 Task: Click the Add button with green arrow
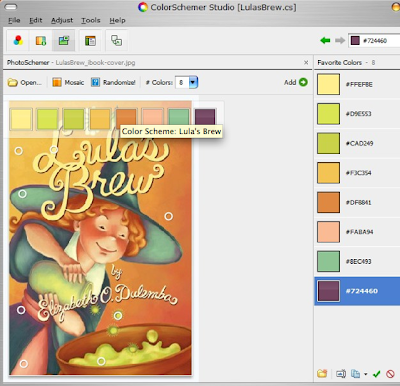coord(296,82)
